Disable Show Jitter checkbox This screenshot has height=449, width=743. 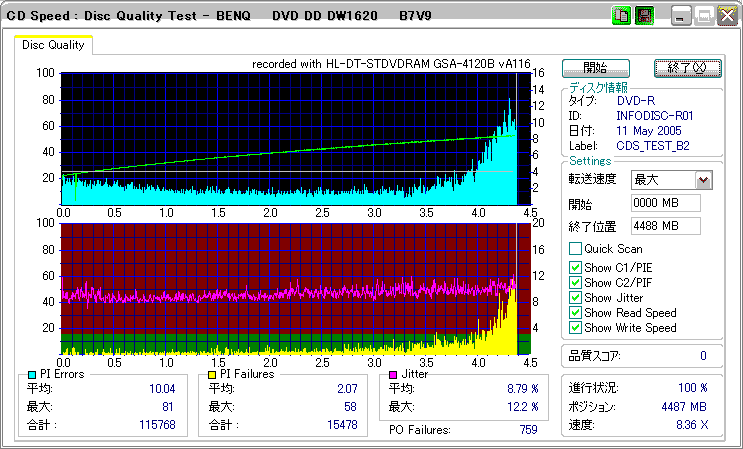click(575, 298)
